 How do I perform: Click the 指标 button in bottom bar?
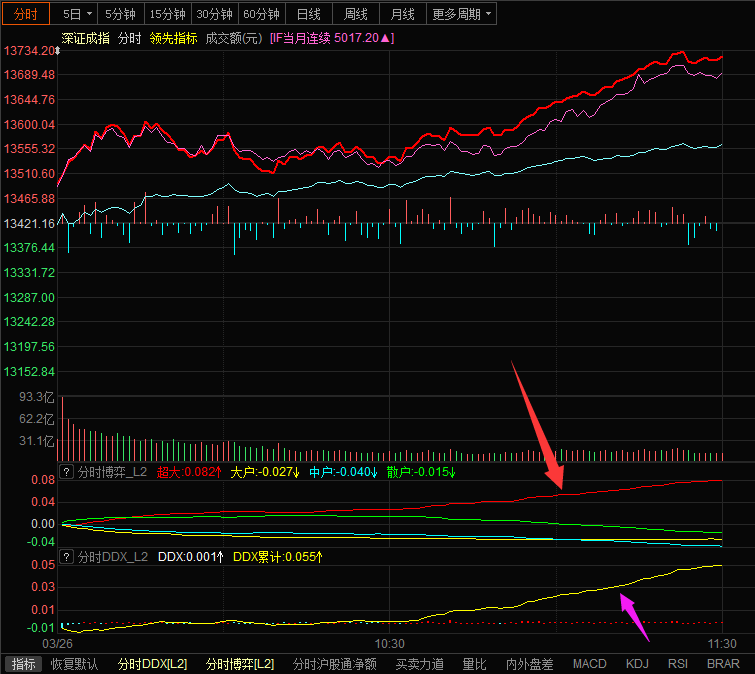coord(23,664)
